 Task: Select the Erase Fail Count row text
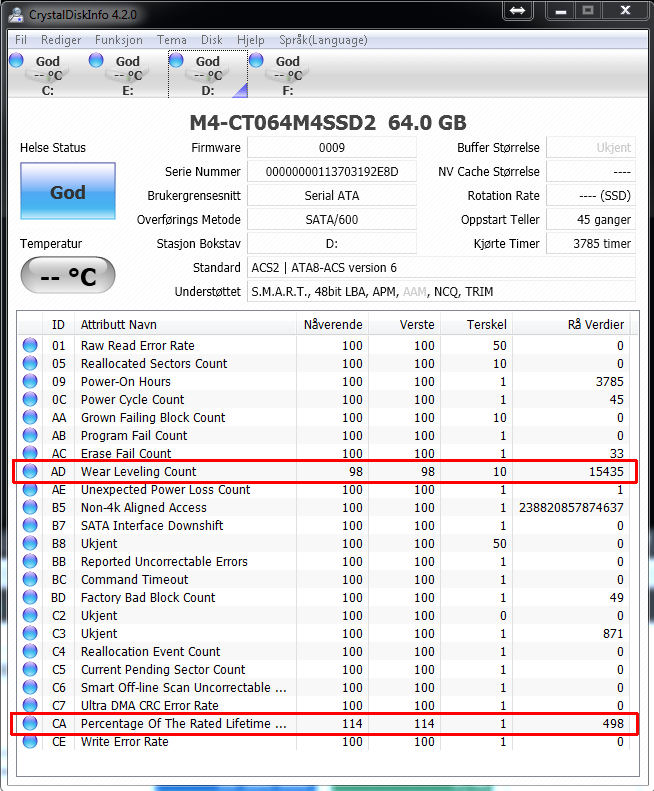pos(126,454)
